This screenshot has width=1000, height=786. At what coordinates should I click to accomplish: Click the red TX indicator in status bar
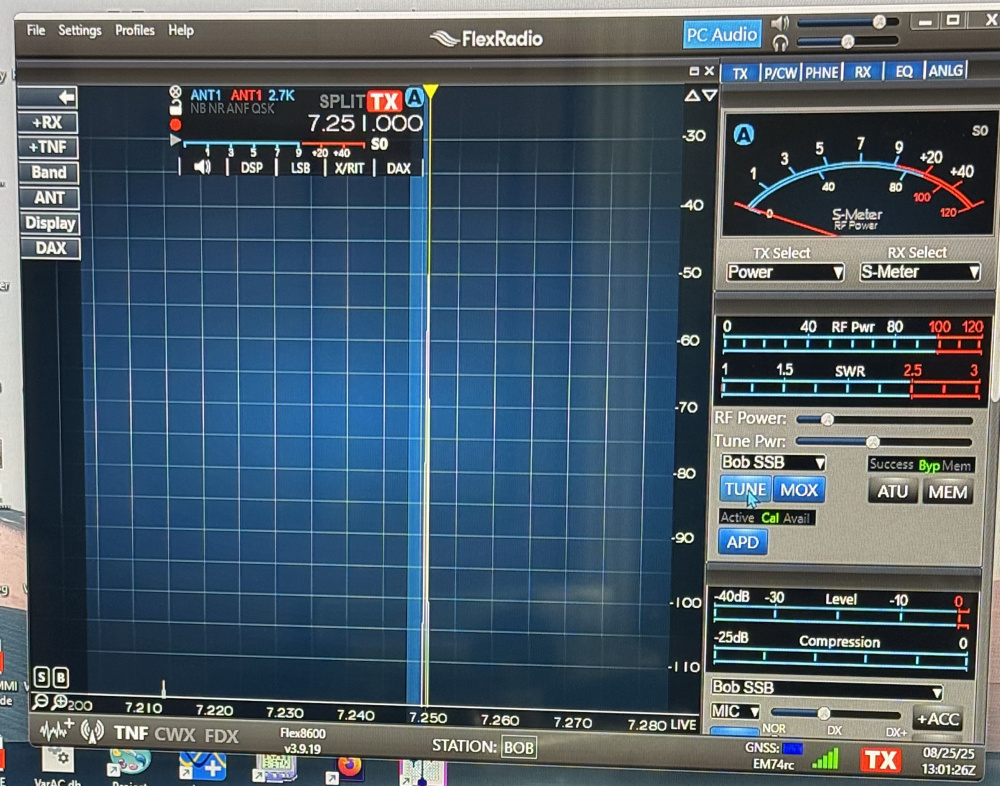(x=880, y=760)
